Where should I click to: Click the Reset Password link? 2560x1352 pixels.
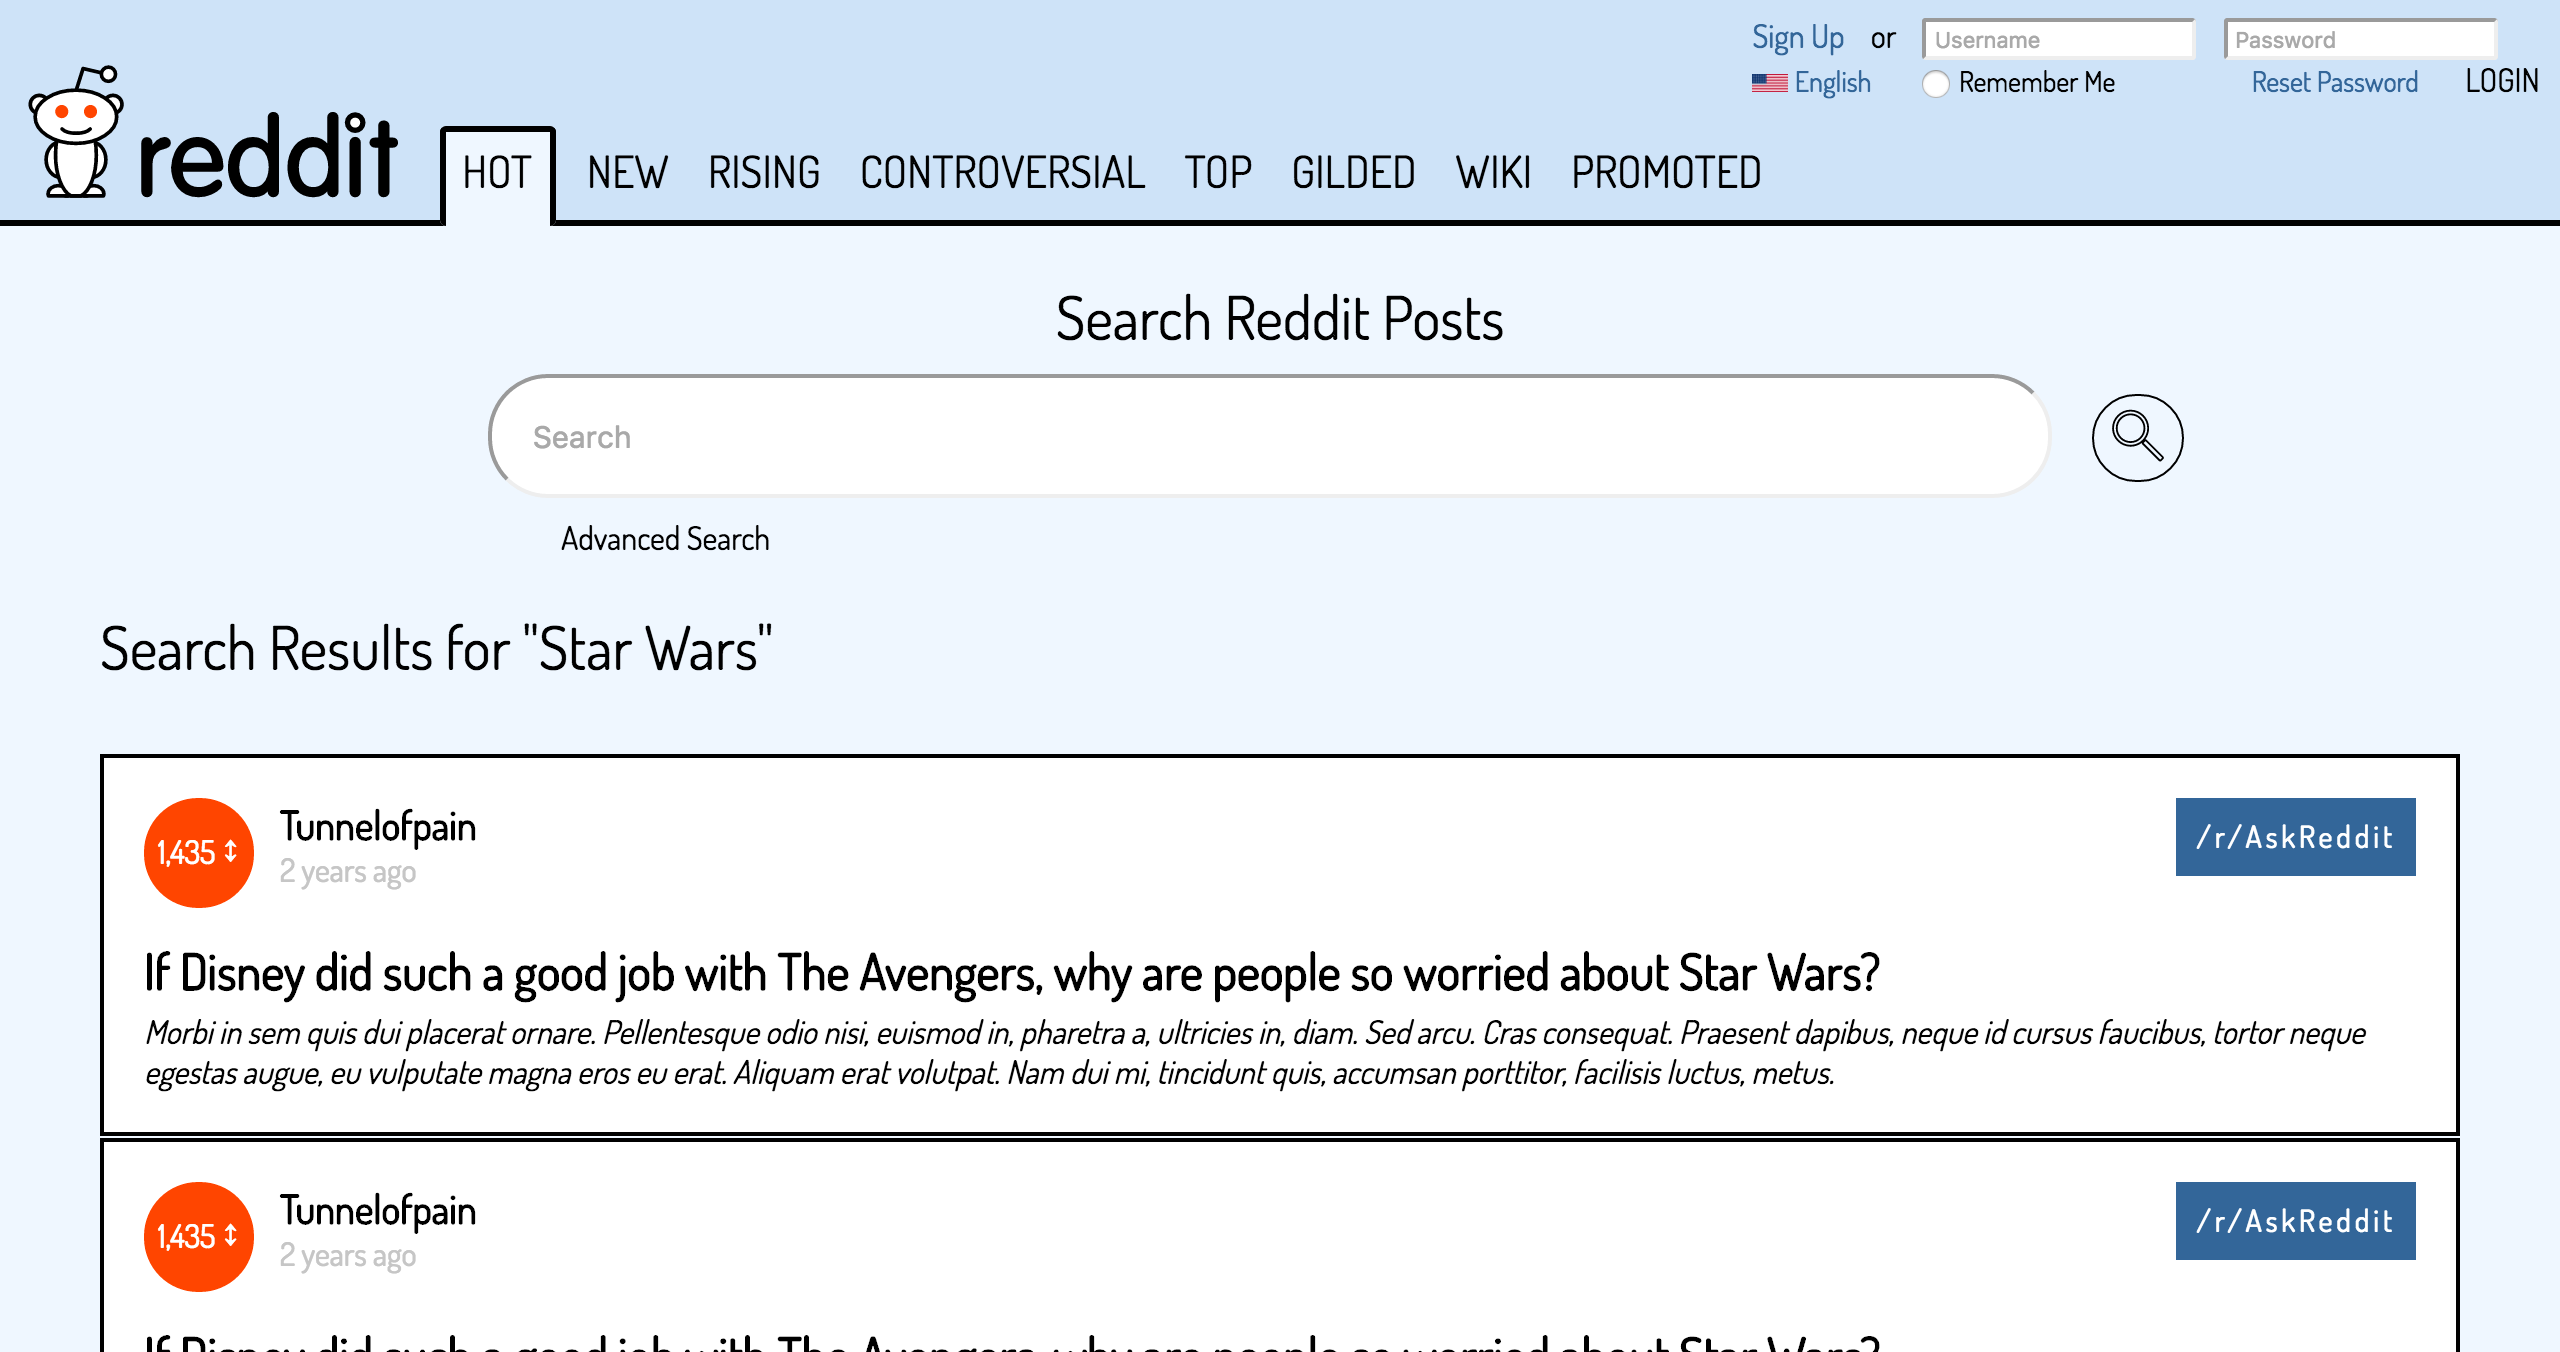[2334, 83]
